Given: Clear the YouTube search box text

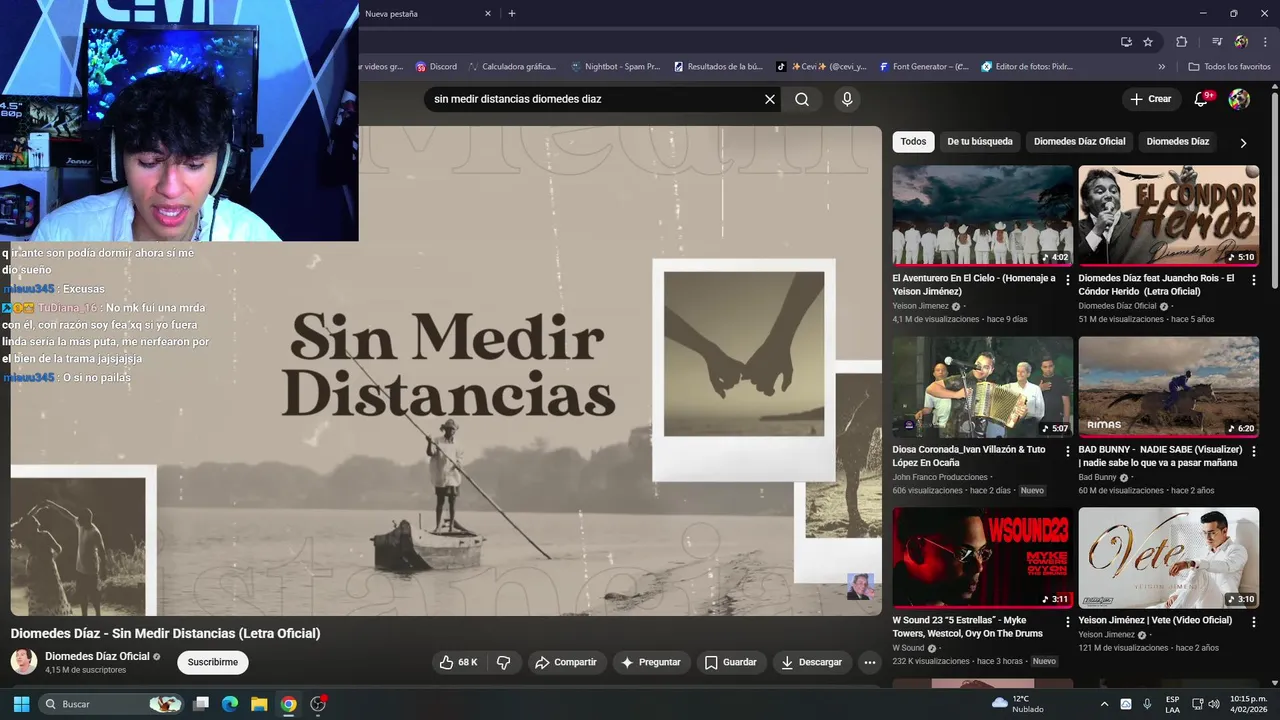Looking at the screenshot, I should (770, 99).
